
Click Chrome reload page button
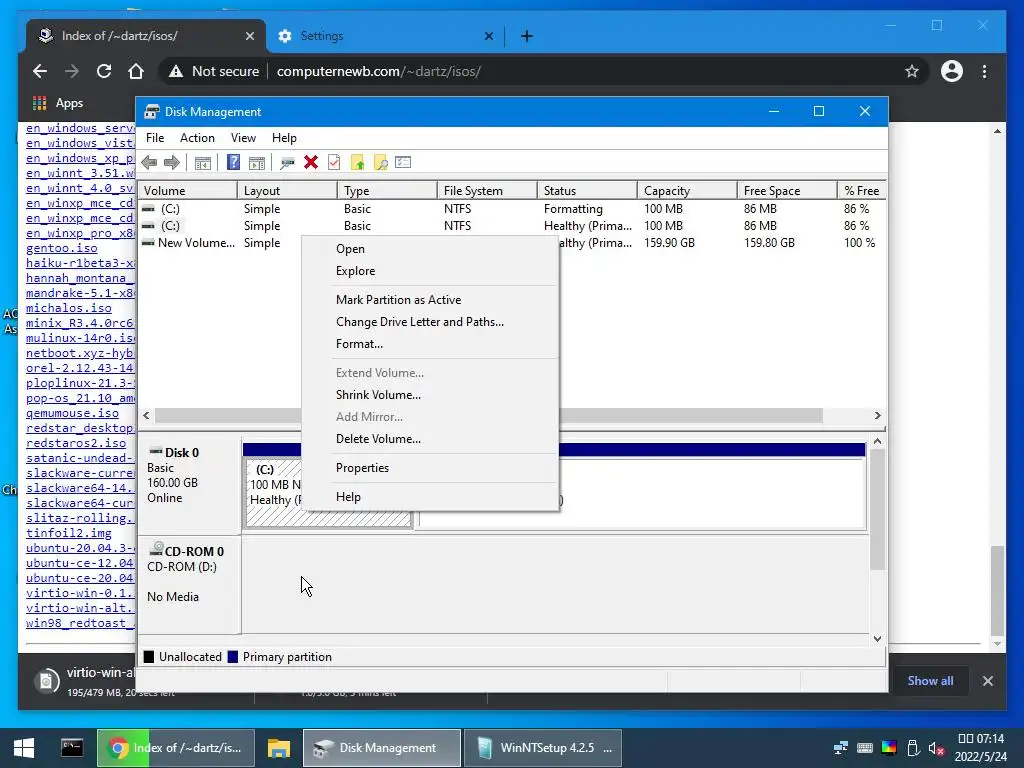click(x=104, y=71)
